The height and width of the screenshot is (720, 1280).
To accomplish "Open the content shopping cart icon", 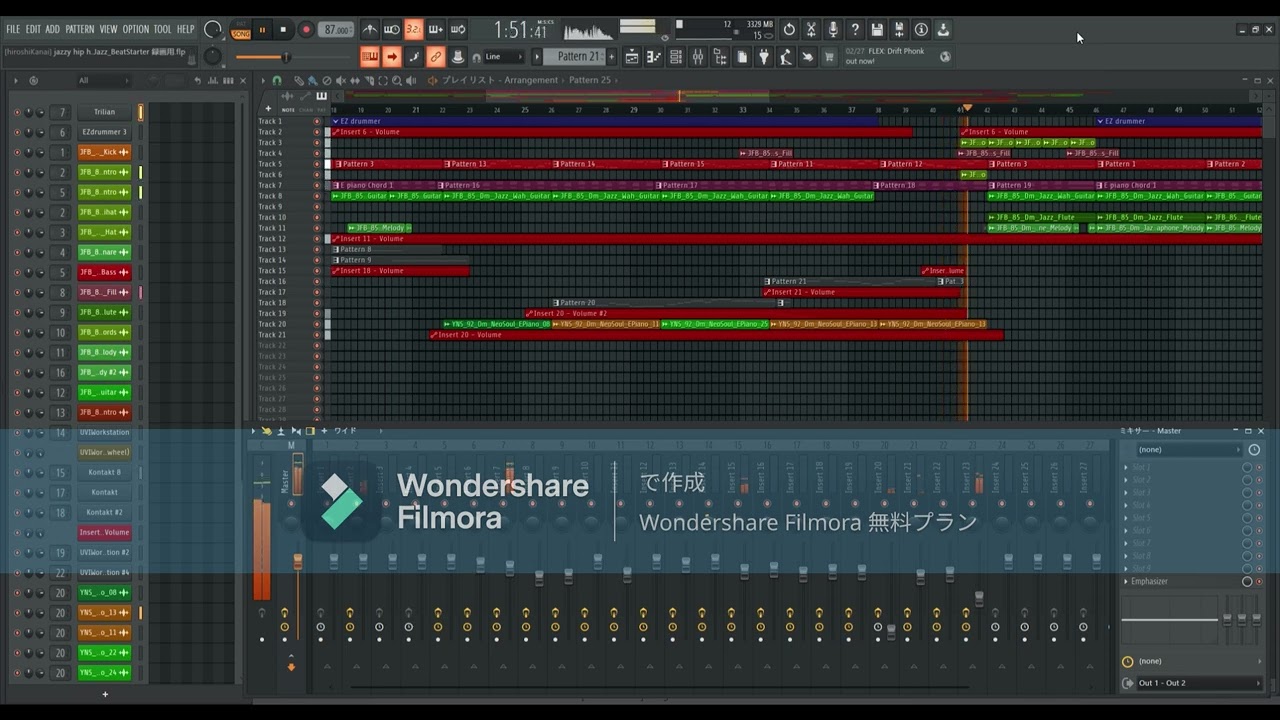I will 829,57.
